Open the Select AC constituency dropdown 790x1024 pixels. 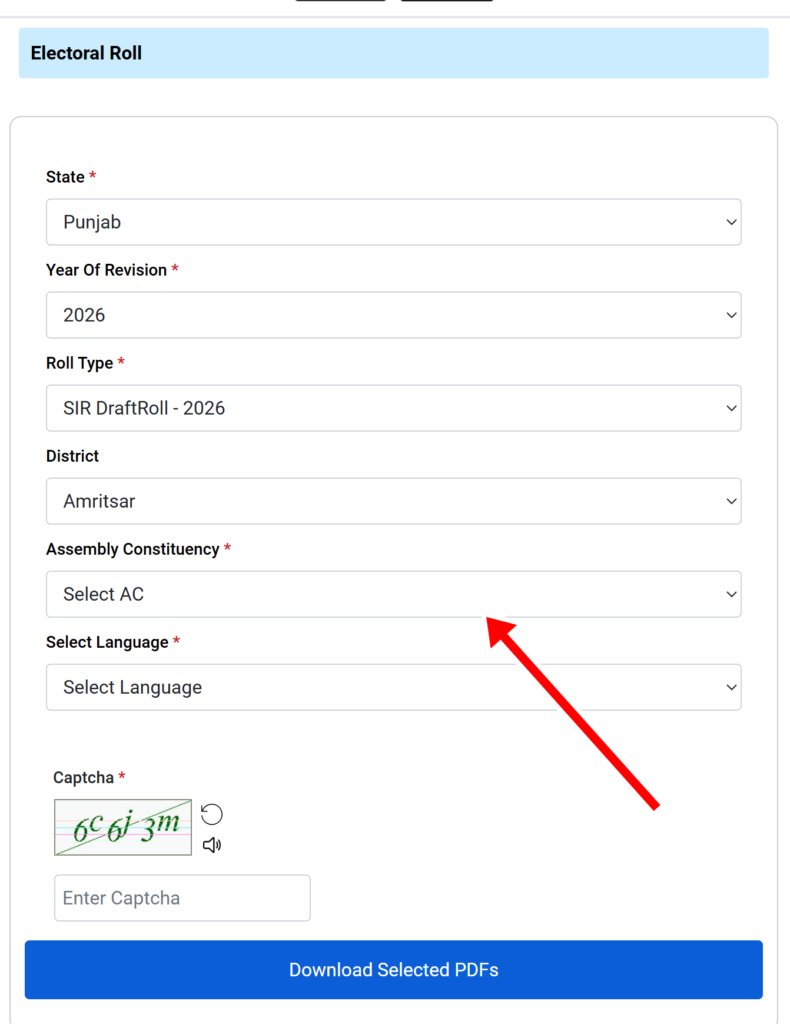click(x=394, y=594)
